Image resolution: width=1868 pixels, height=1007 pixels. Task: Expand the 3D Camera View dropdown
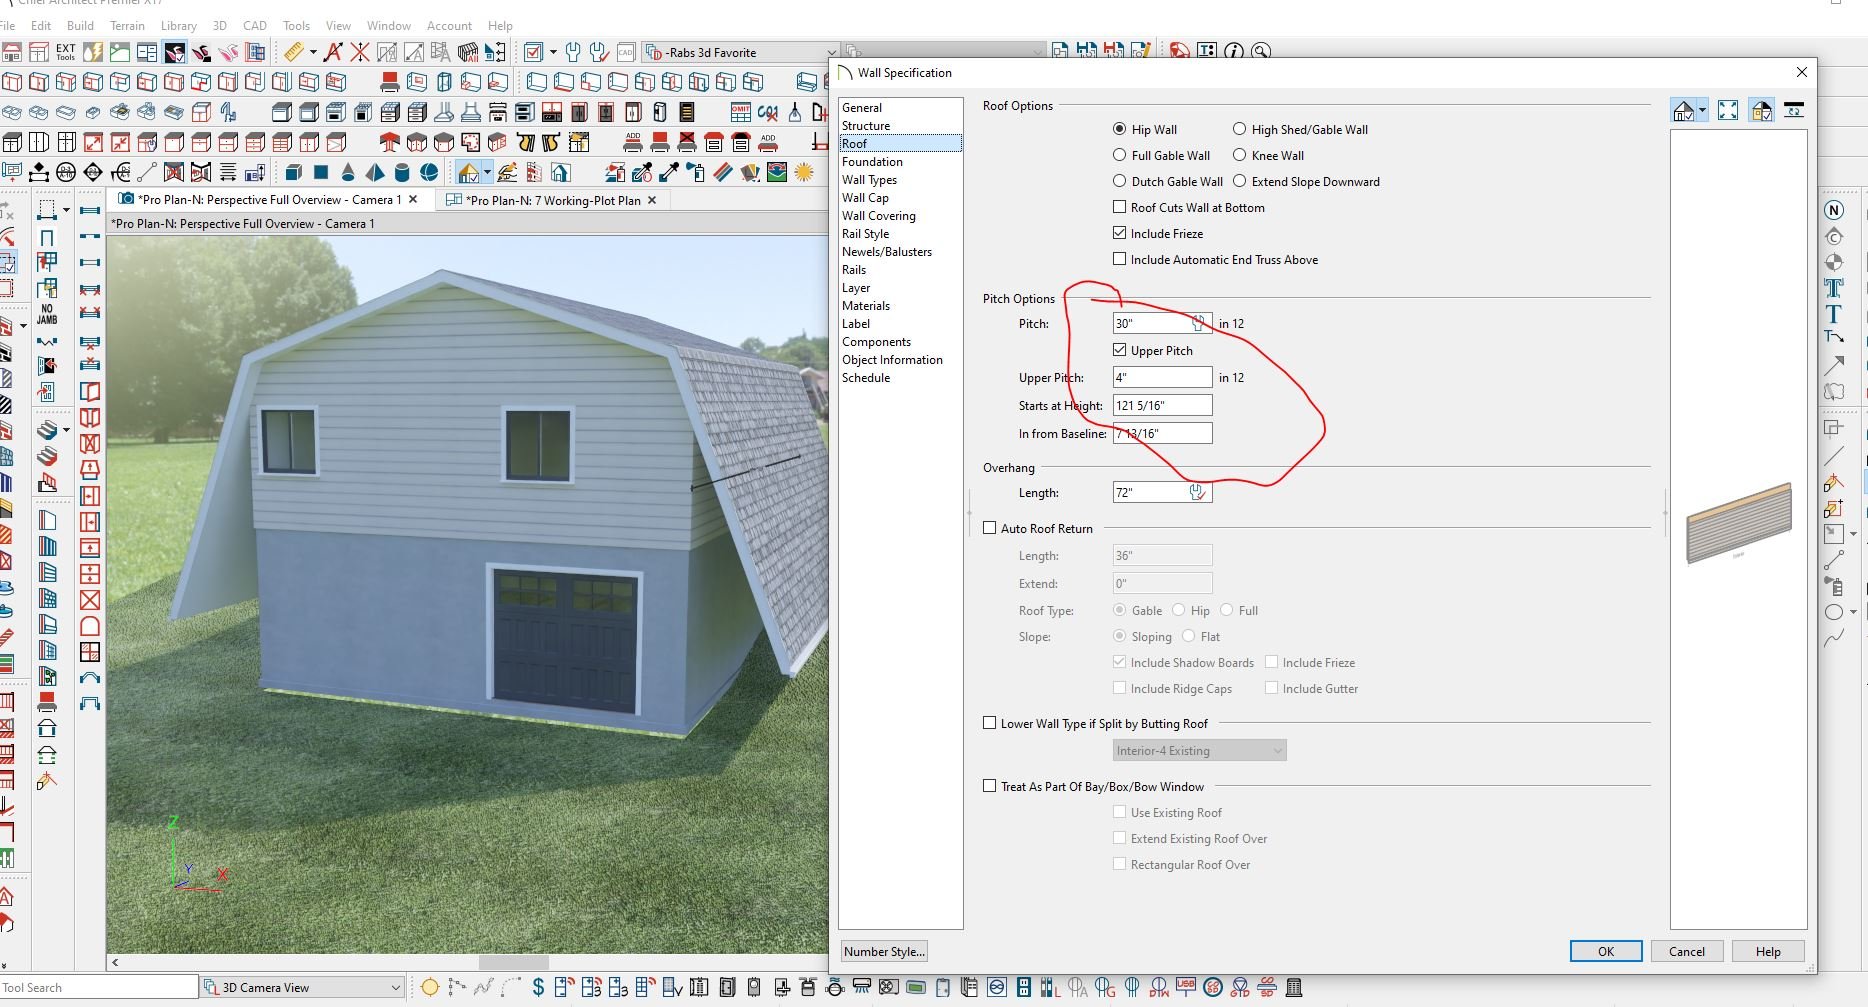pyautogui.click(x=396, y=988)
